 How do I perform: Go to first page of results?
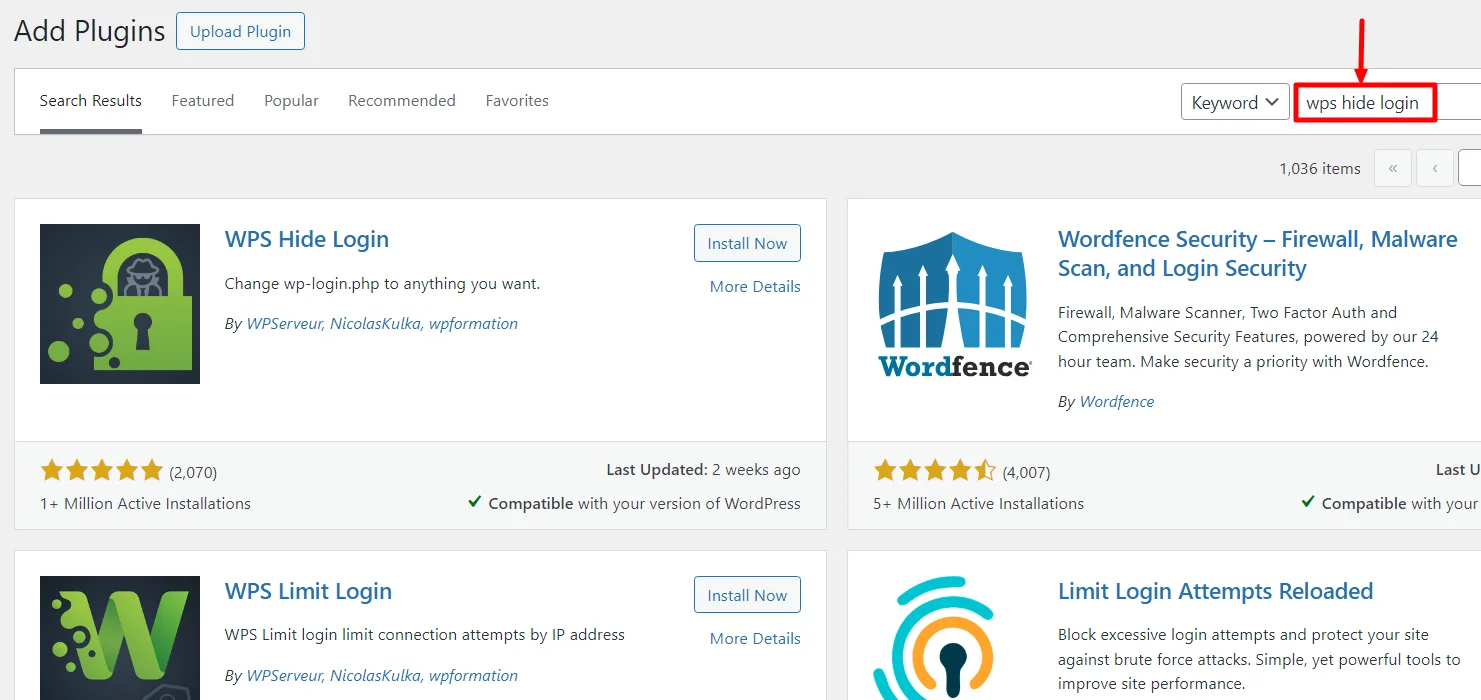1393,168
